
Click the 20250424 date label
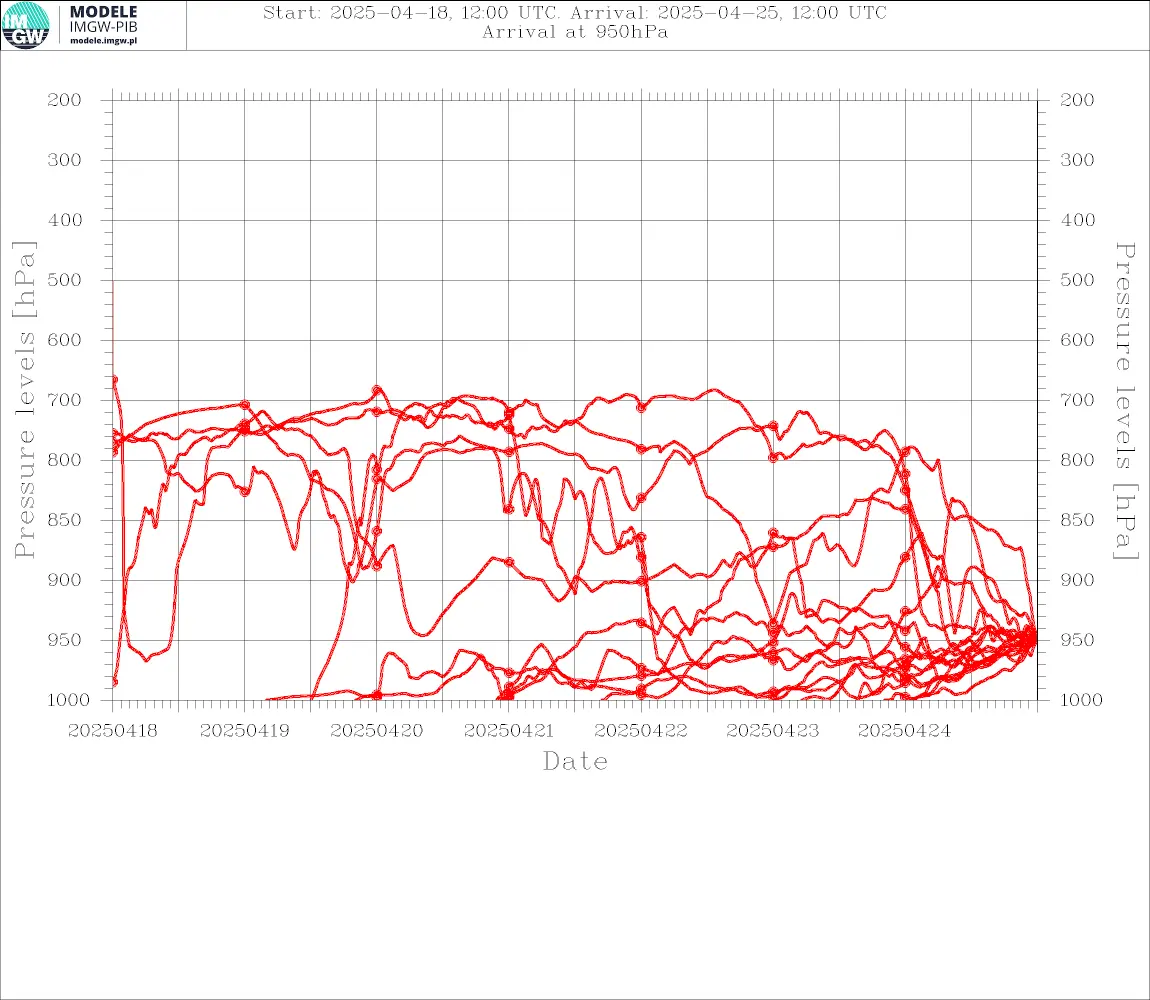904,731
